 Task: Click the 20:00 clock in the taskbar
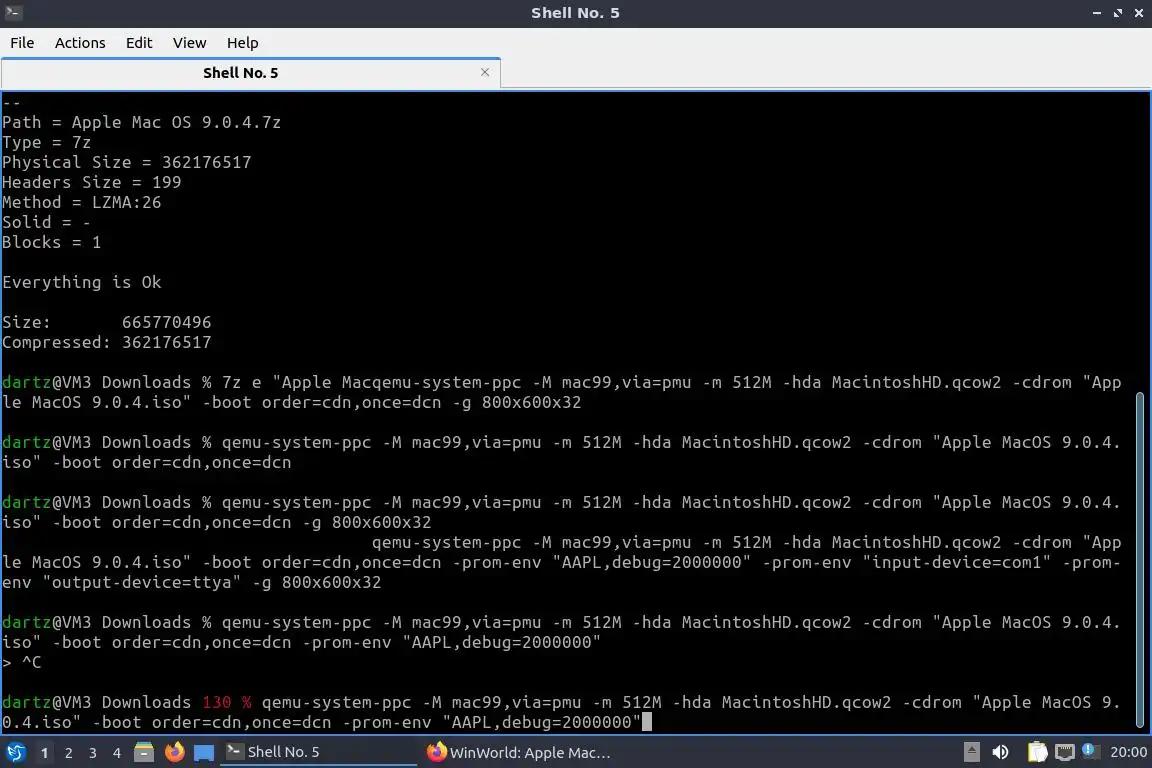click(x=1128, y=752)
